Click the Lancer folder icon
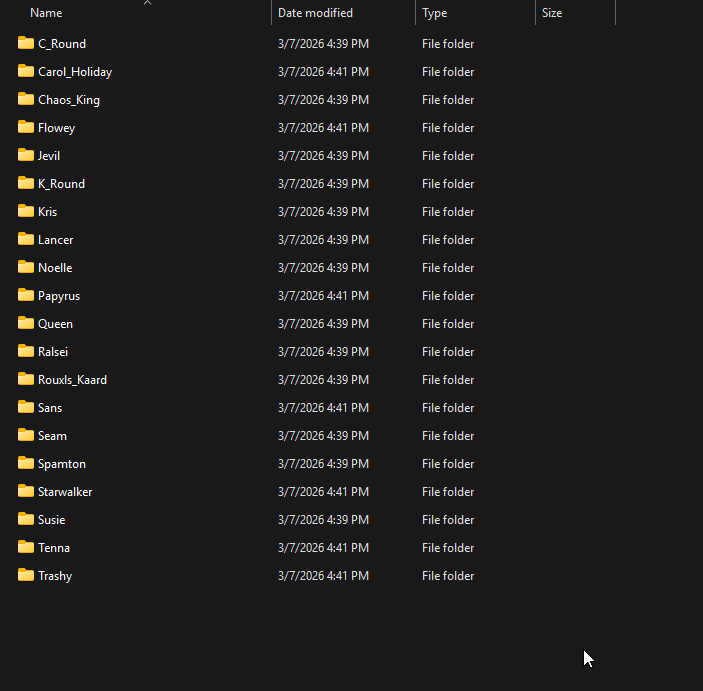 pos(26,239)
